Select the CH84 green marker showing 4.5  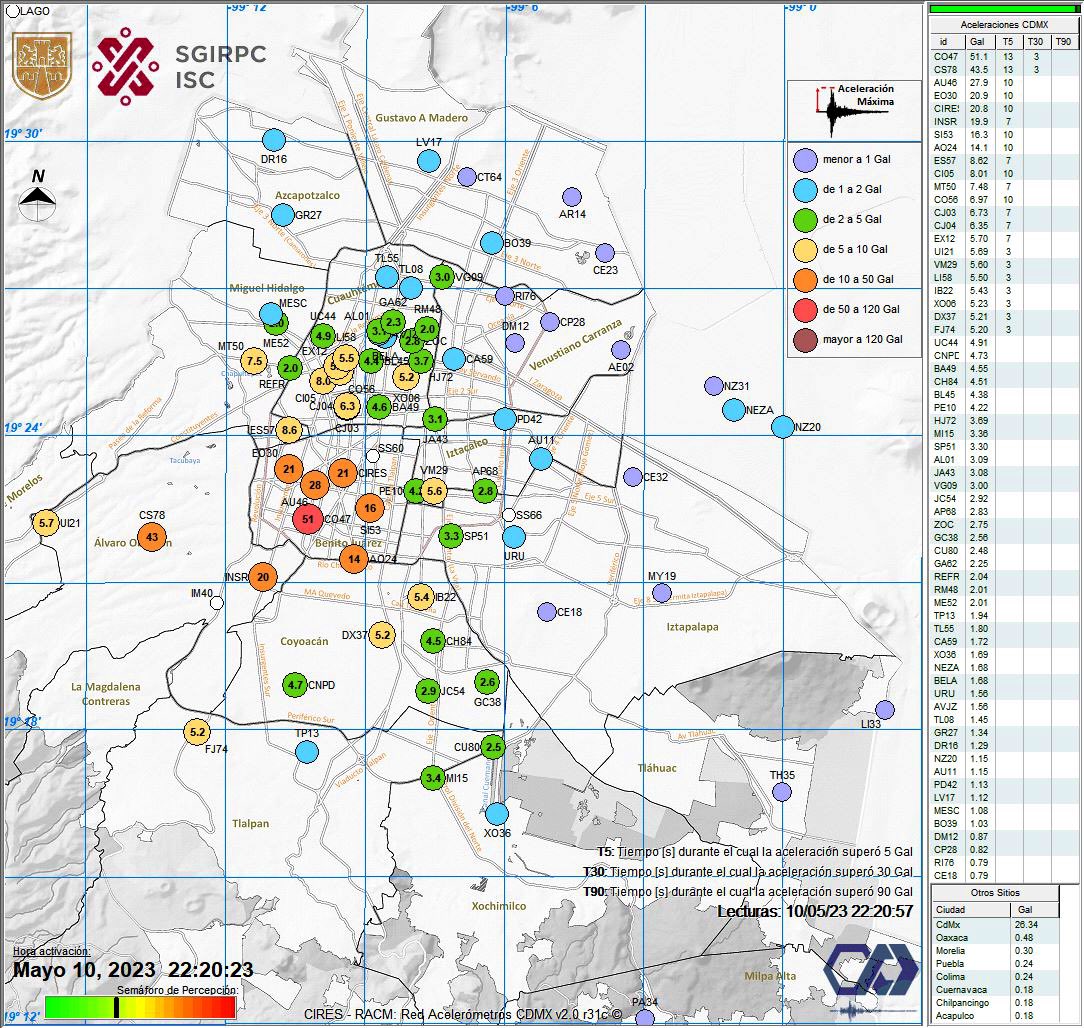click(x=433, y=641)
